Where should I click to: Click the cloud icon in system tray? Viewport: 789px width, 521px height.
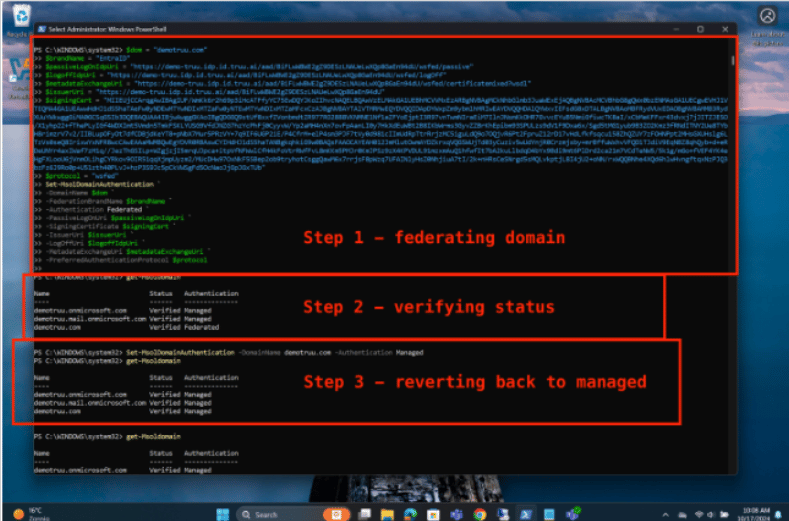pyautogui.click(x=683, y=514)
